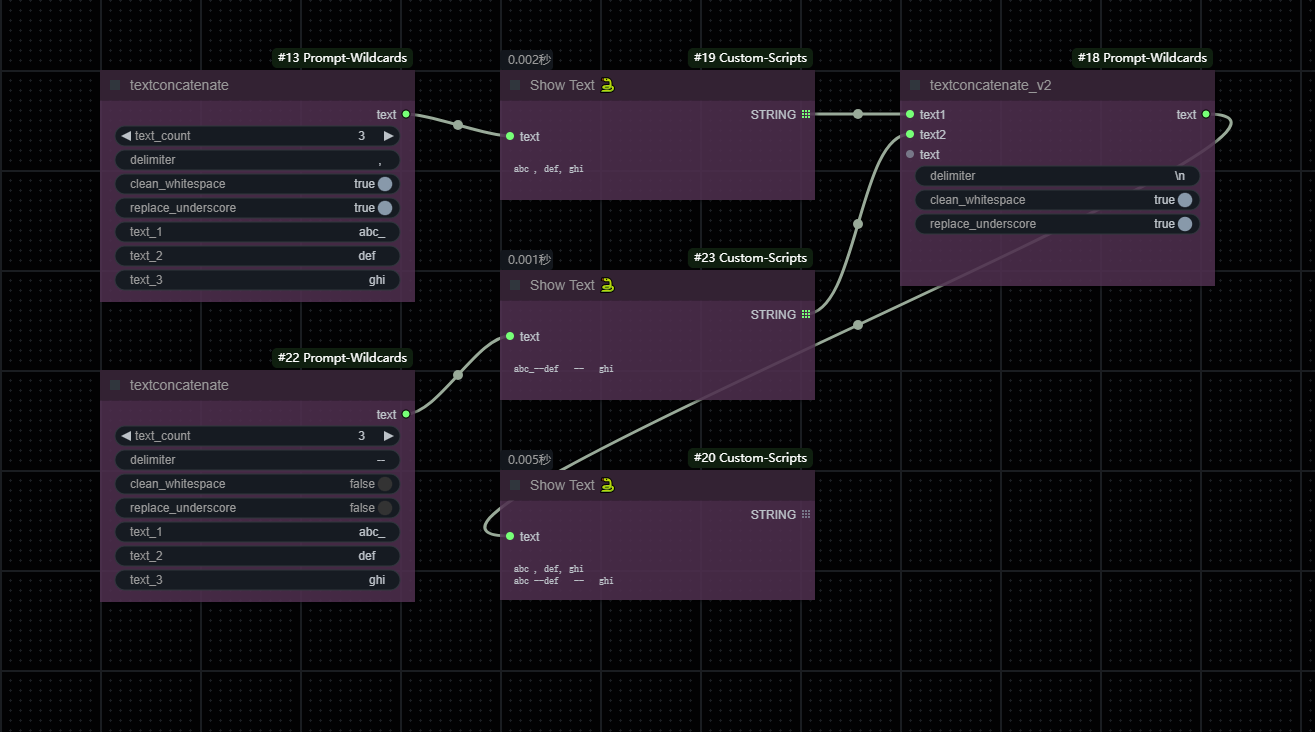This screenshot has height=732, width=1315.
Task: Increase text_count in node #13
Action: pyautogui.click(x=389, y=136)
